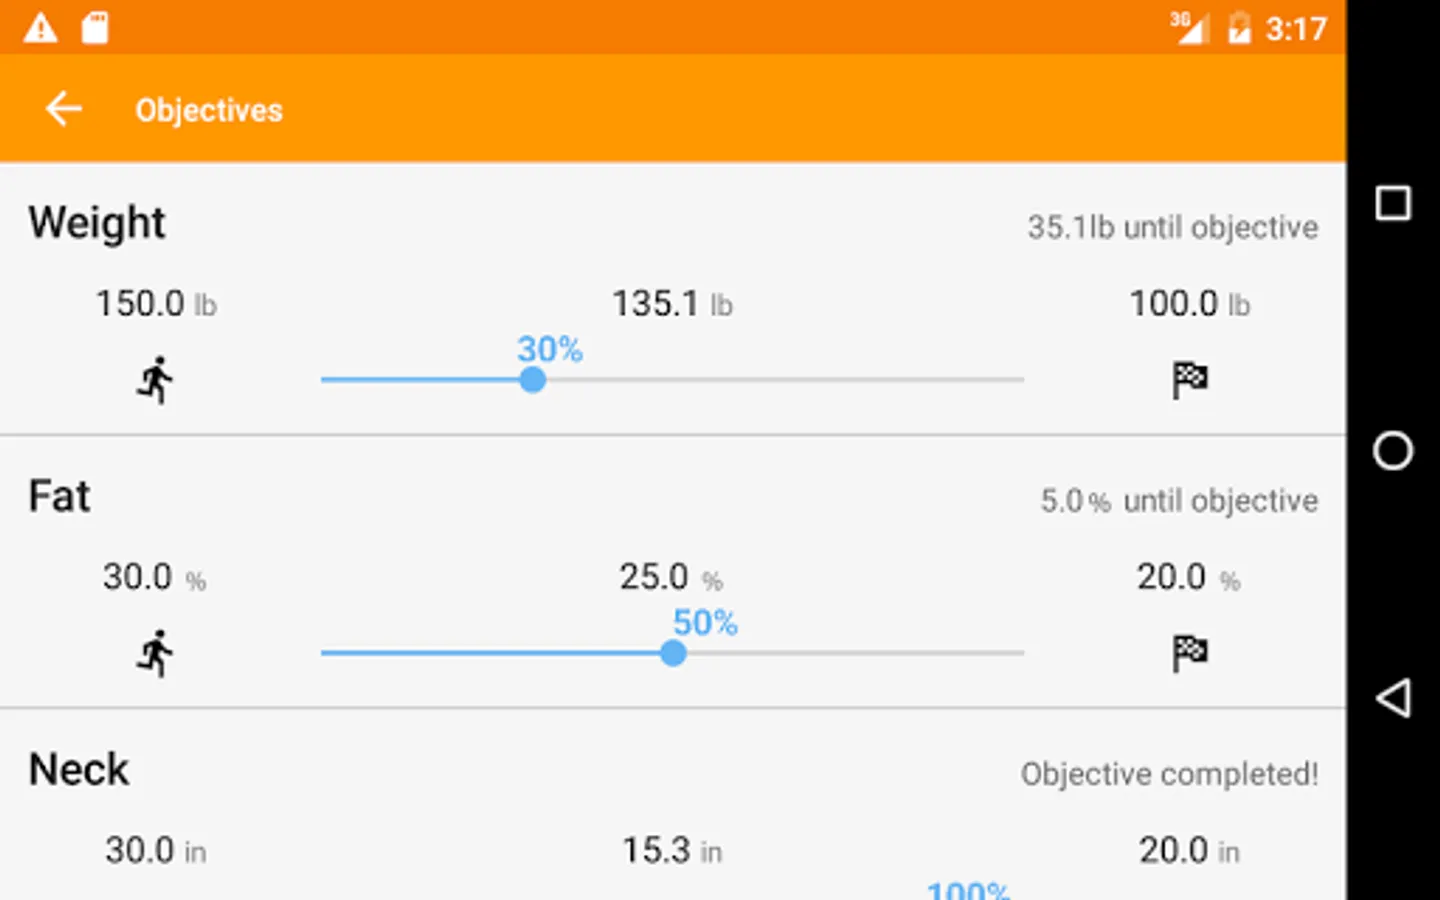
Task: Tap the Android home circle button
Action: tap(1393, 450)
